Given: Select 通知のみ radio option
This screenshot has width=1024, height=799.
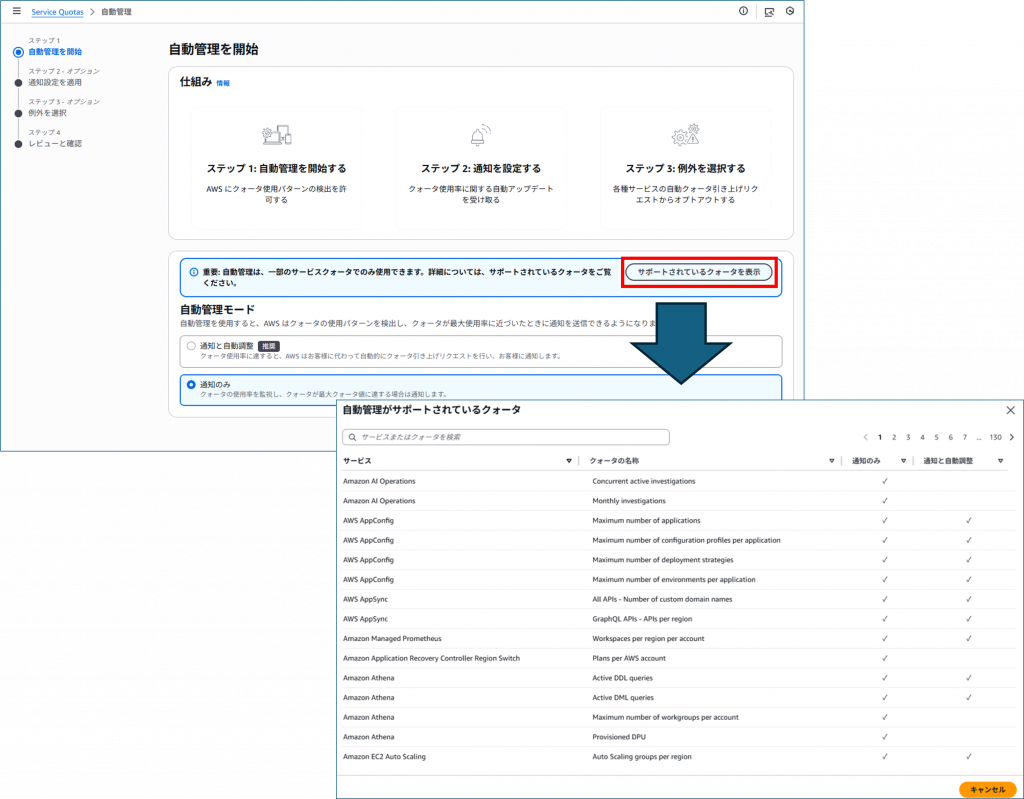Looking at the screenshot, I should click(191, 384).
